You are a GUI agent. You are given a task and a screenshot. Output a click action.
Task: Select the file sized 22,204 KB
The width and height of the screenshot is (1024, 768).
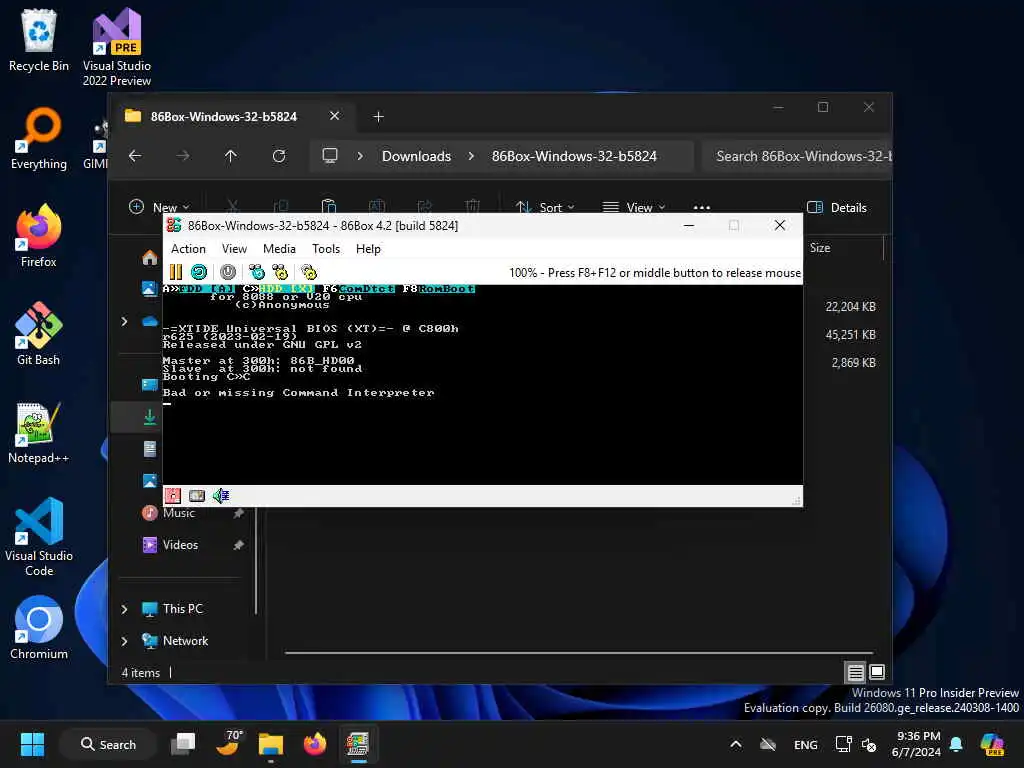point(850,306)
